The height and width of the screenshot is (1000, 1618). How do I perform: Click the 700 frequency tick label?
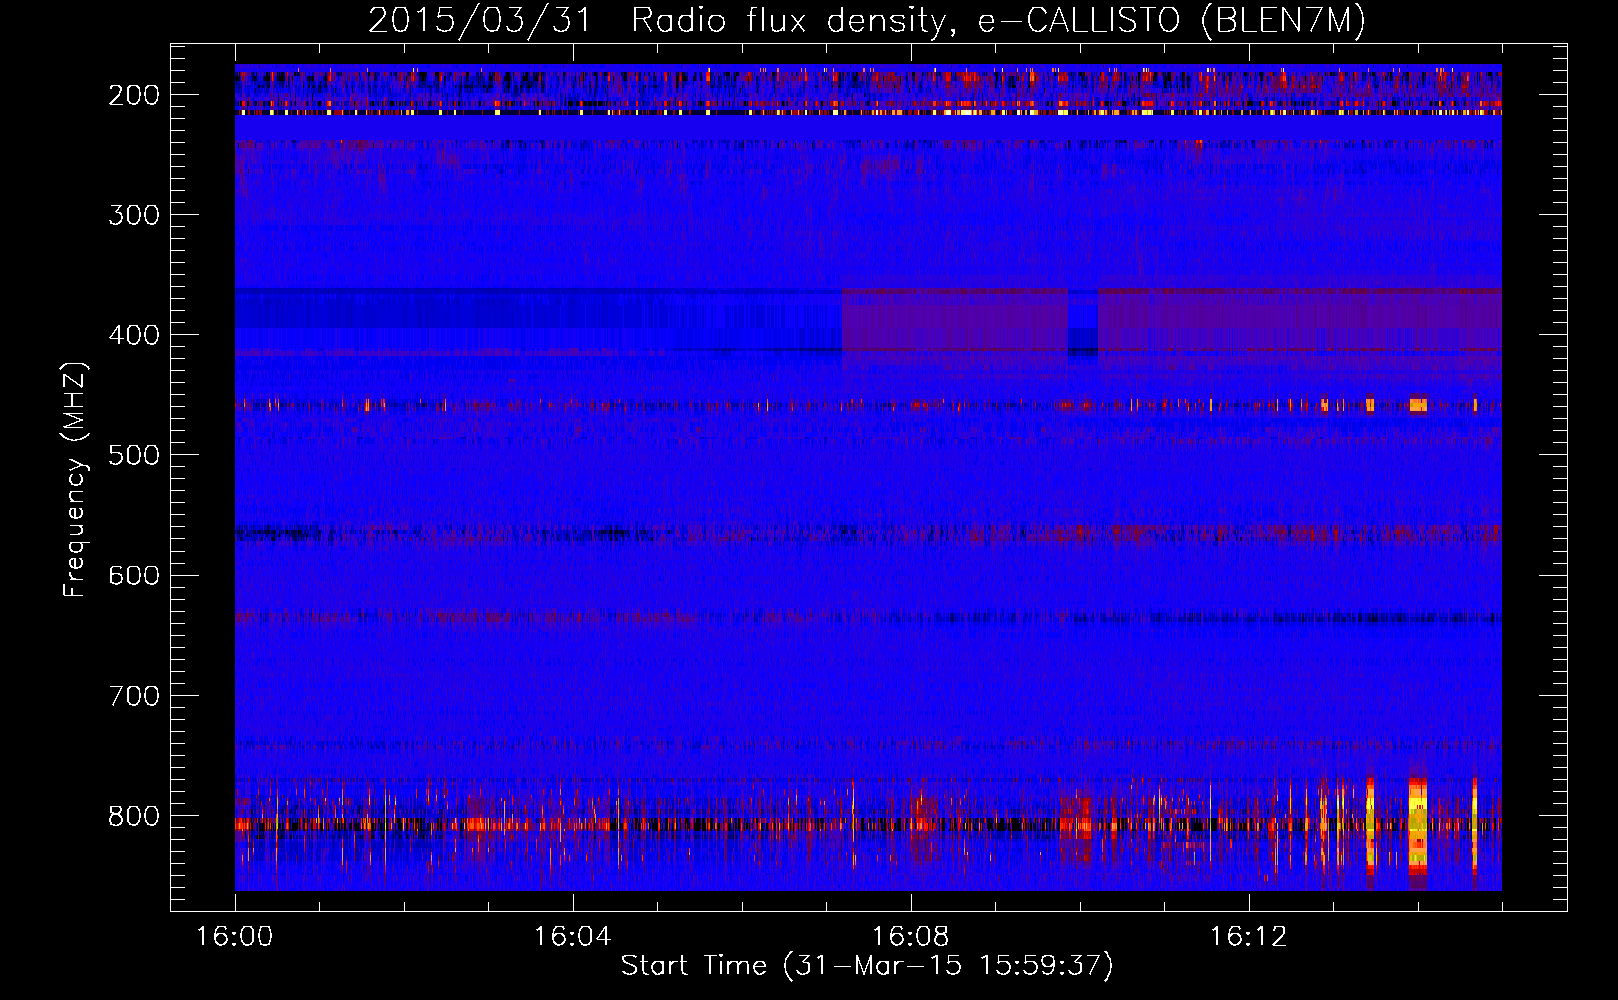pyautogui.click(x=134, y=696)
